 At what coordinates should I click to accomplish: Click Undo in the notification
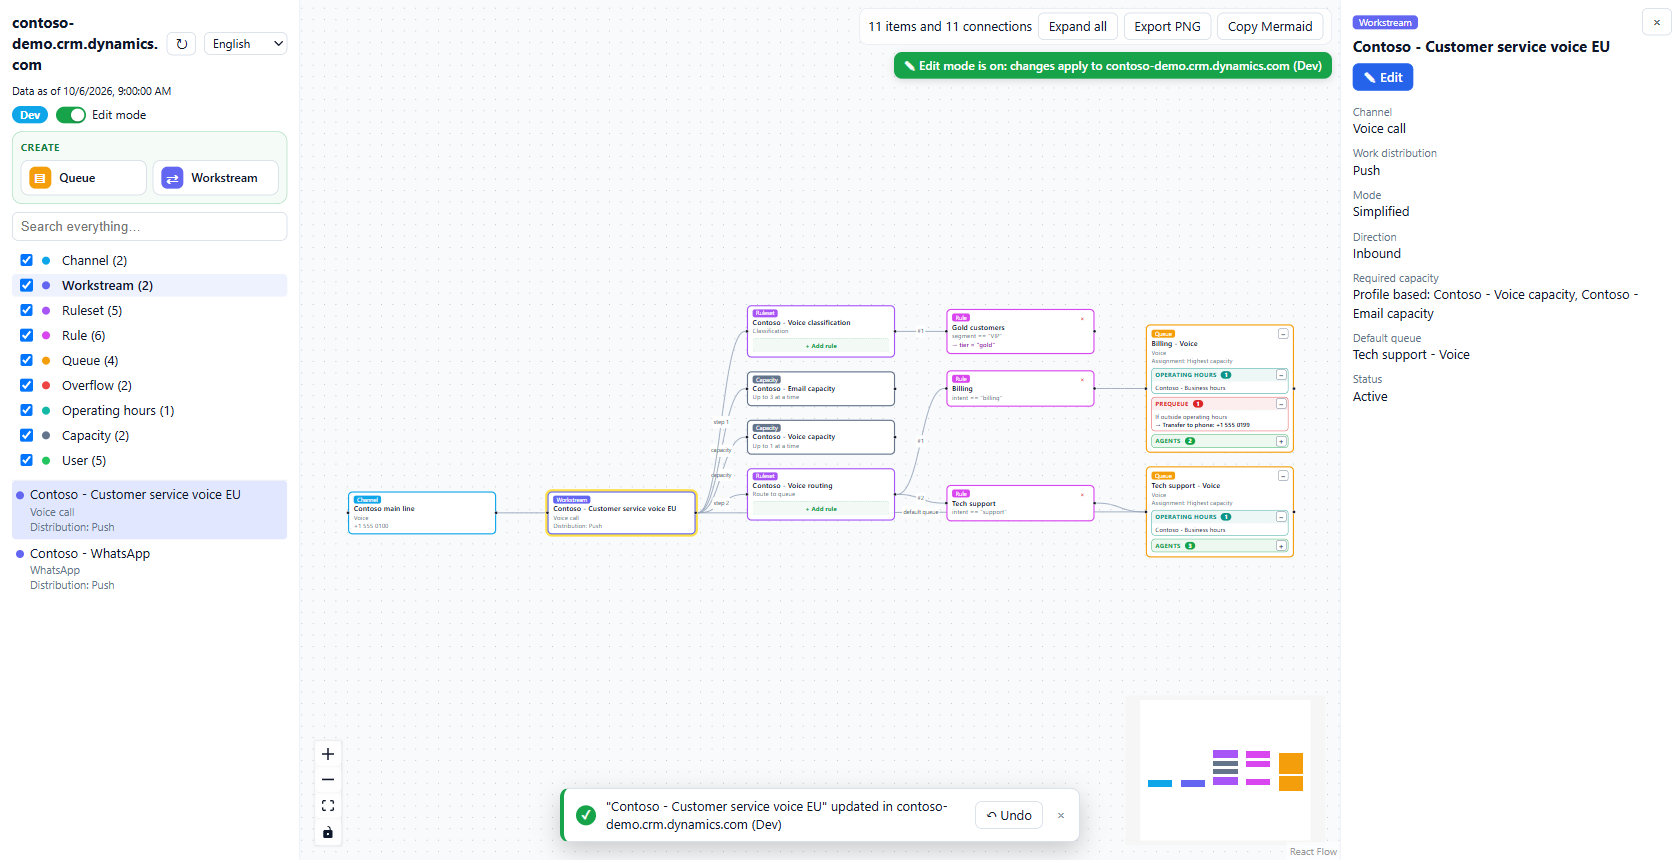point(1009,816)
